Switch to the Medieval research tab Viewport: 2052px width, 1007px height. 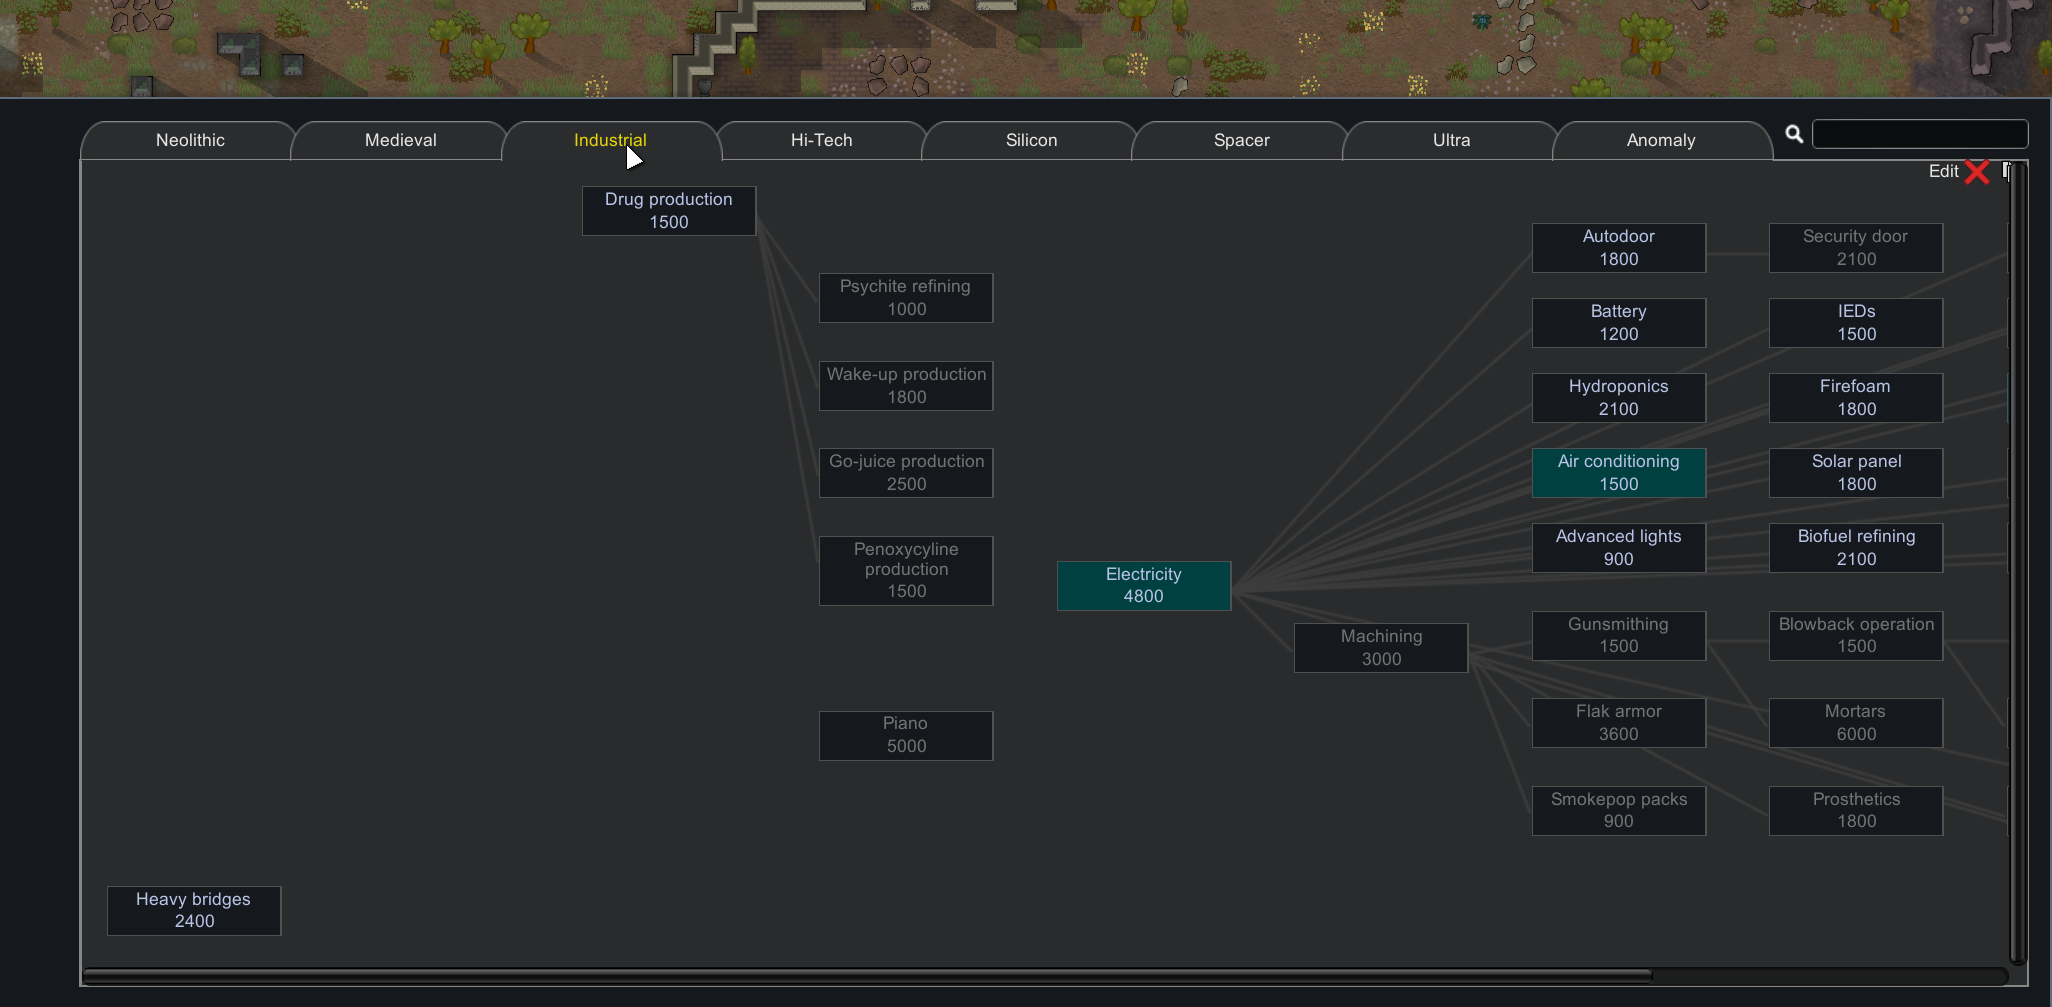click(x=400, y=140)
